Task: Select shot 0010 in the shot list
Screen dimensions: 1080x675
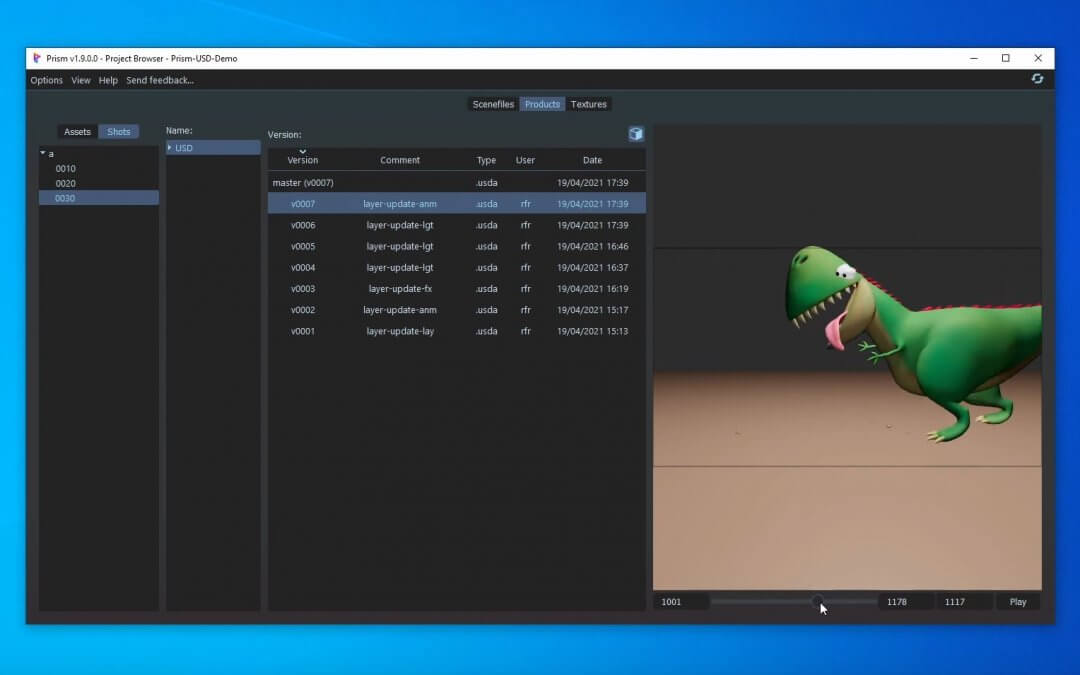Action: pyautogui.click(x=65, y=168)
